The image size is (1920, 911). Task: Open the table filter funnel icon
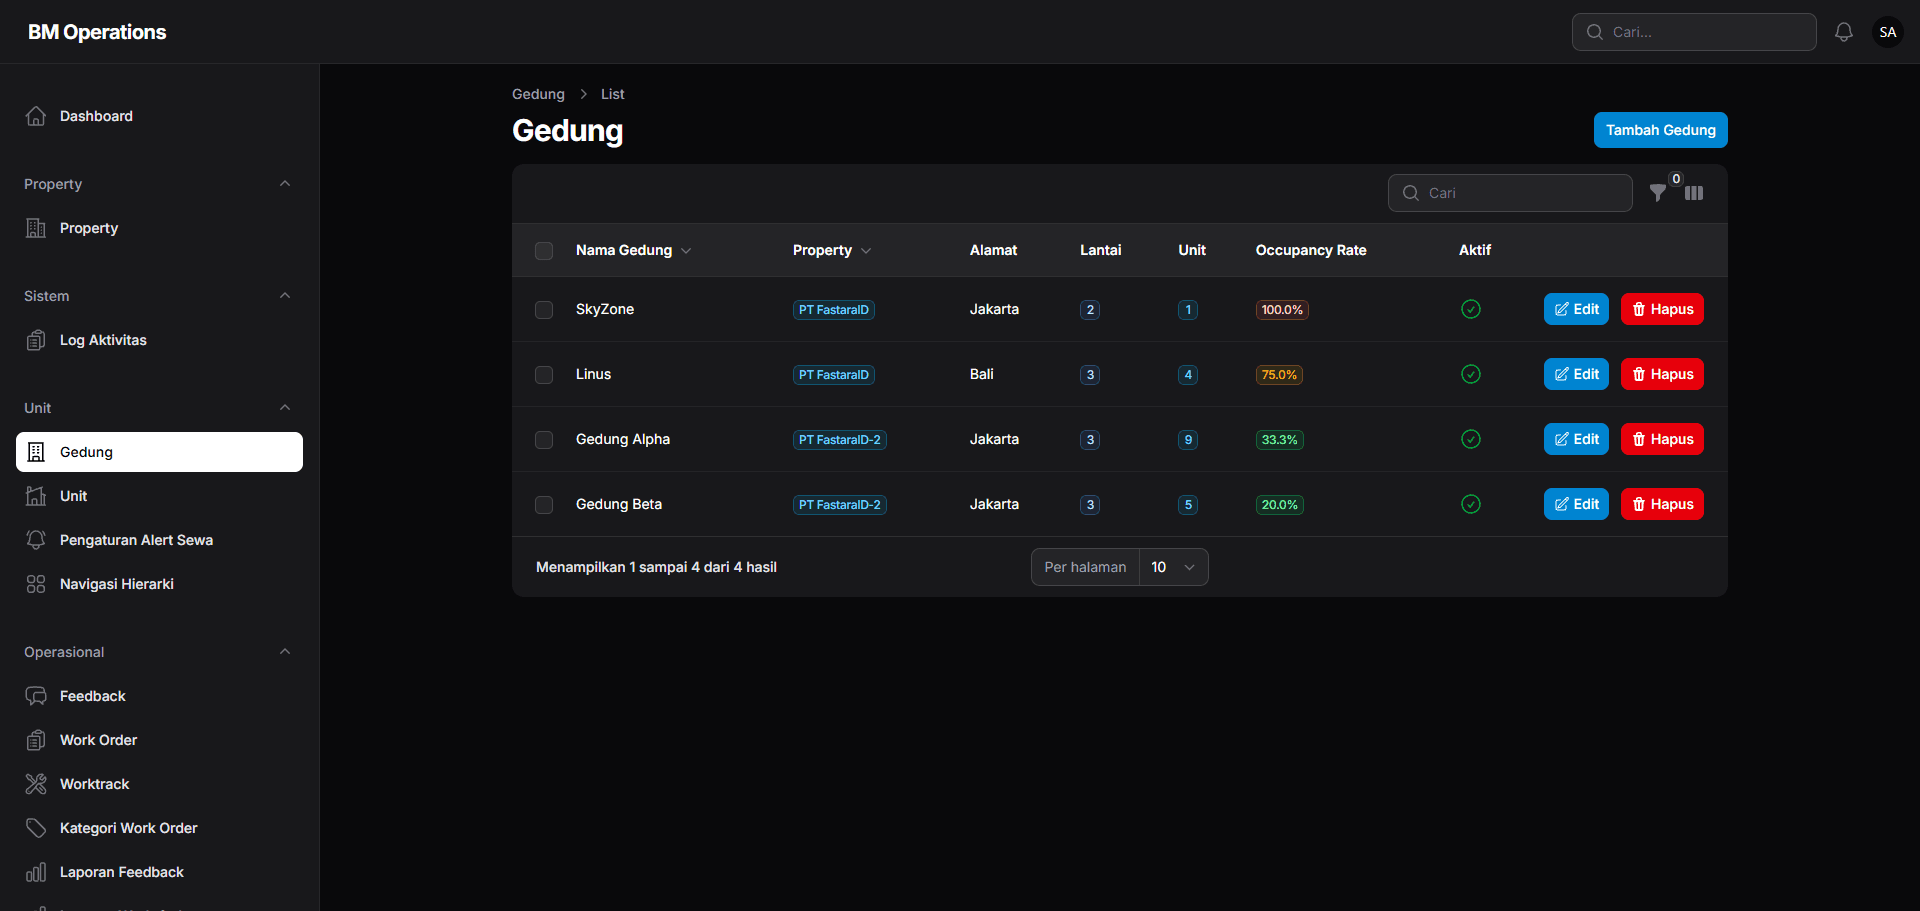pos(1658,193)
